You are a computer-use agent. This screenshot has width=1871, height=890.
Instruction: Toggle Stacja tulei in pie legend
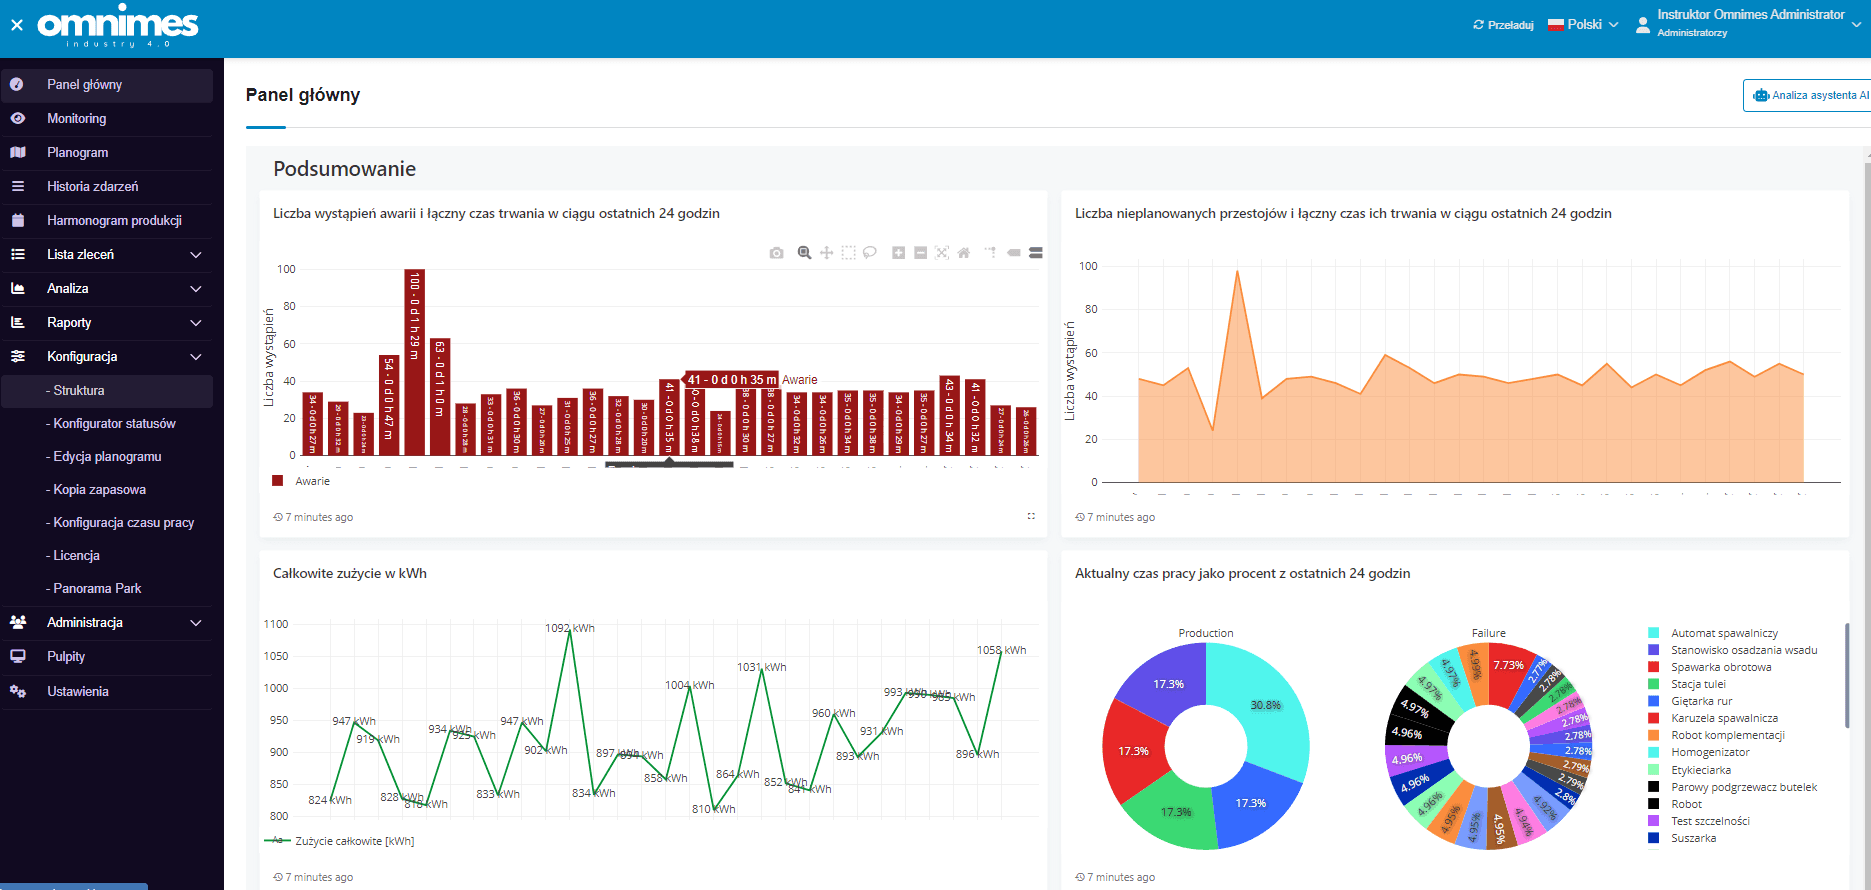[x=1687, y=684]
